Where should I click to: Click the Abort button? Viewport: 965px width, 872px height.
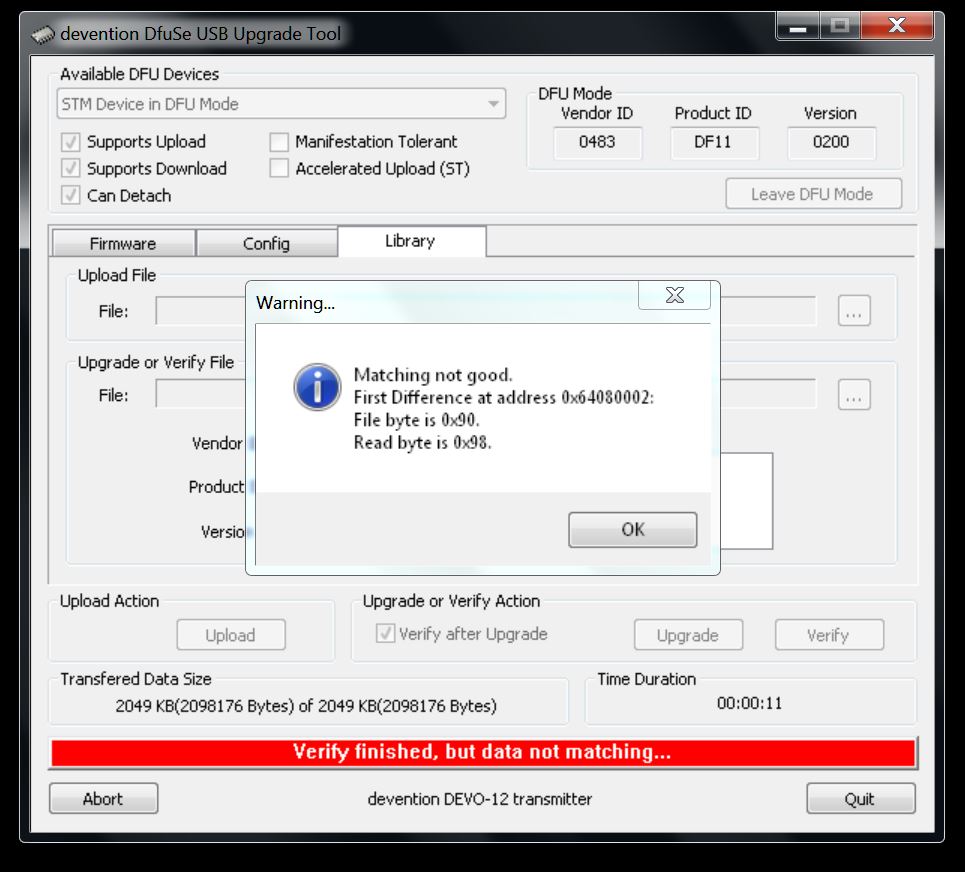pos(103,798)
